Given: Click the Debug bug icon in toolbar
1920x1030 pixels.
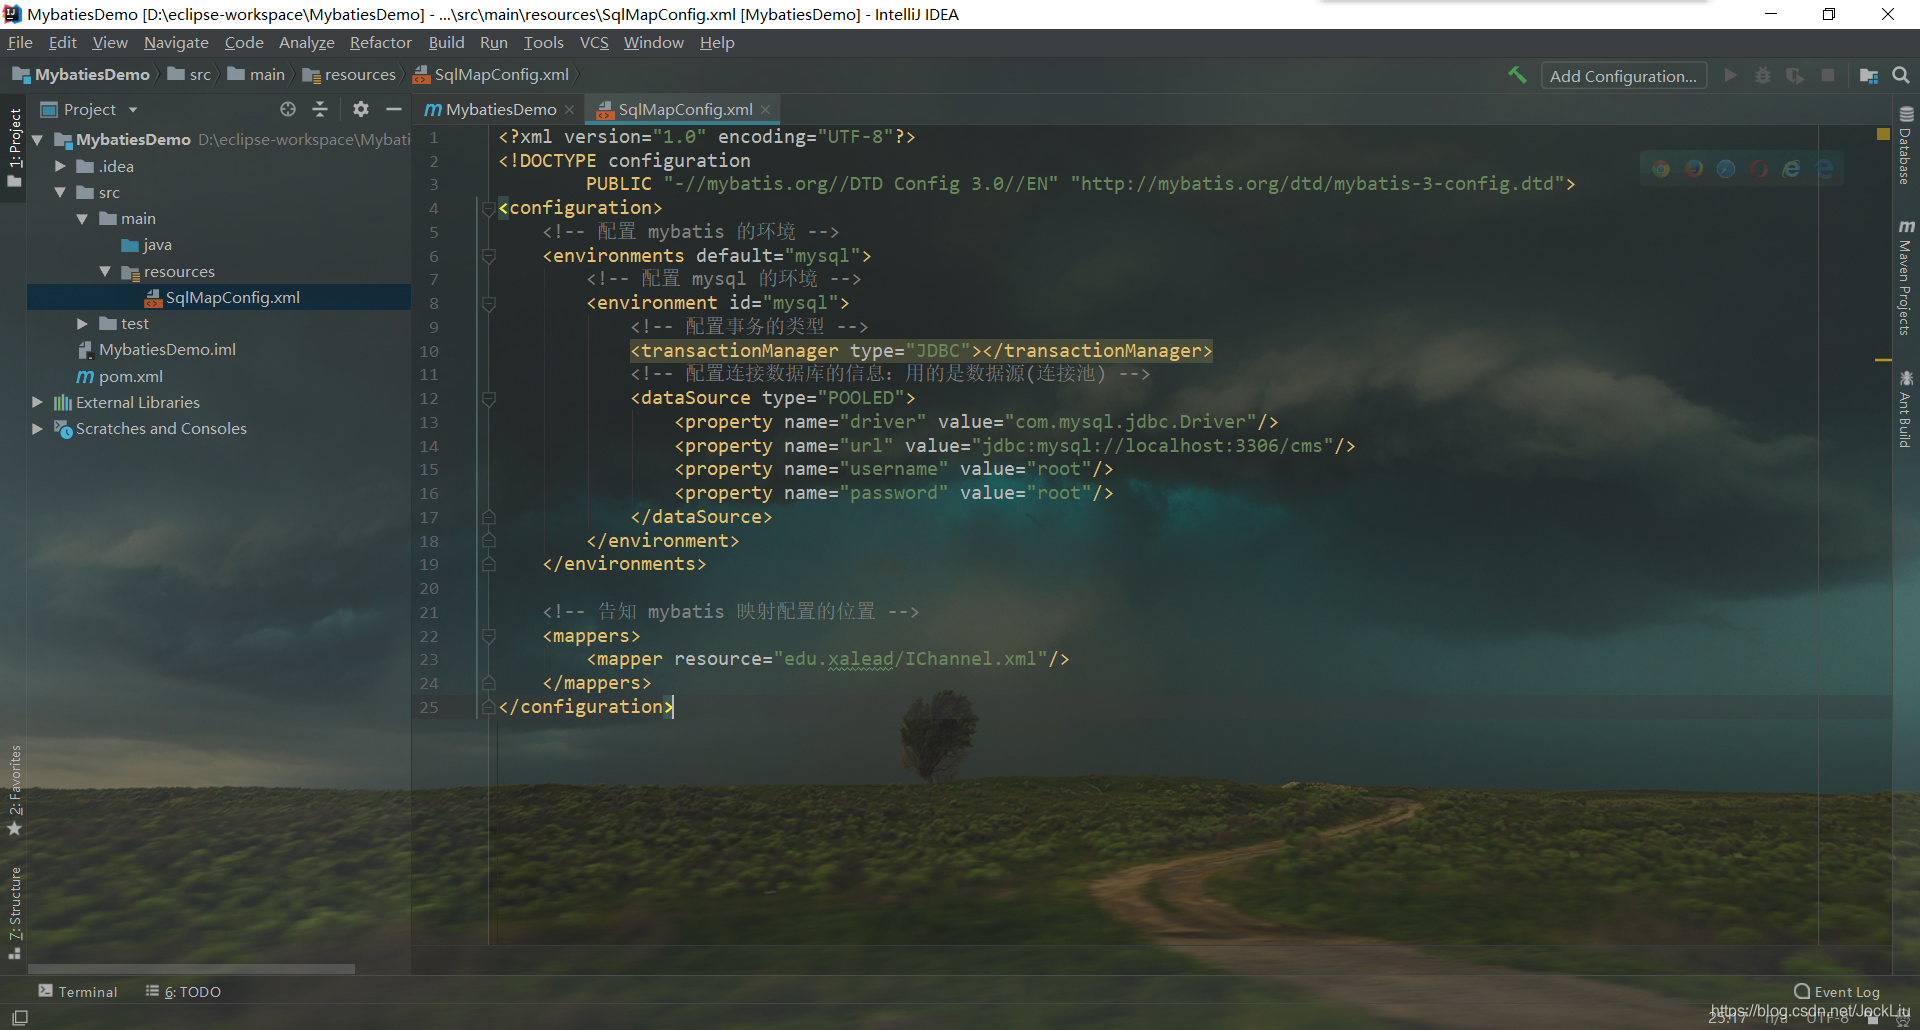Looking at the screenshot, I should (x=1763, y=76).
